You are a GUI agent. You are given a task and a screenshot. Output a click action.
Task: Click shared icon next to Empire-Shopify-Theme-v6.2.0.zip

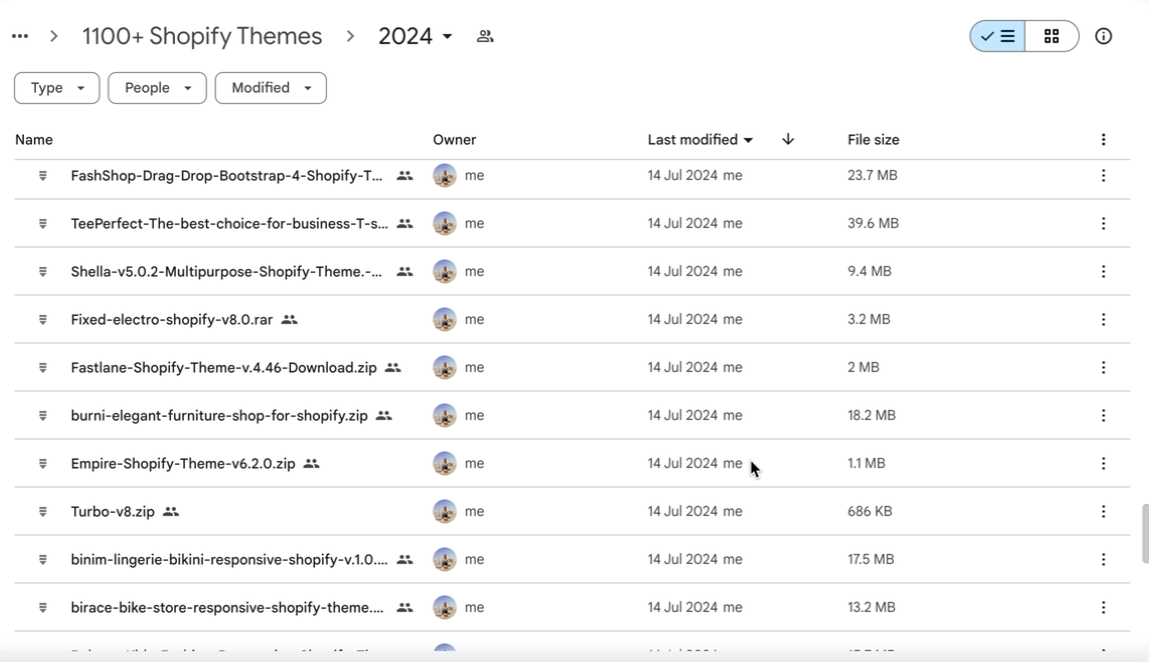(311, 463)
